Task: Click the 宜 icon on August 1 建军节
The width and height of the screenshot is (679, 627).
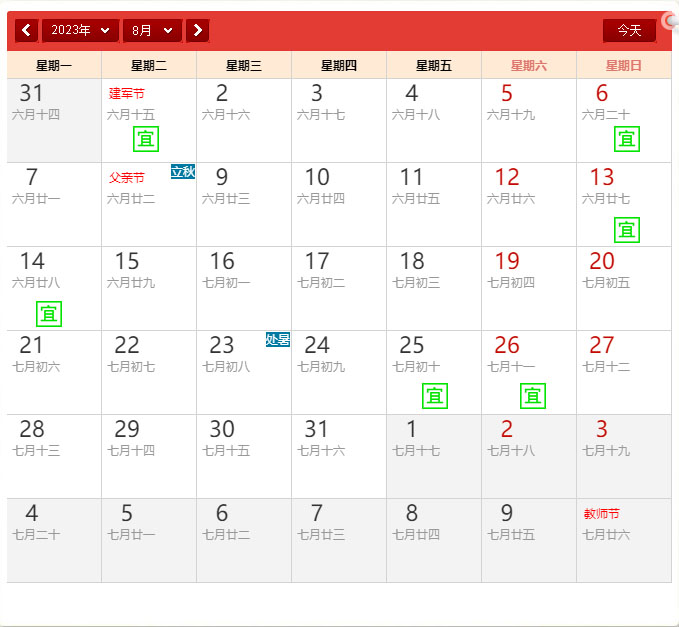Action: tap(146, 139)
